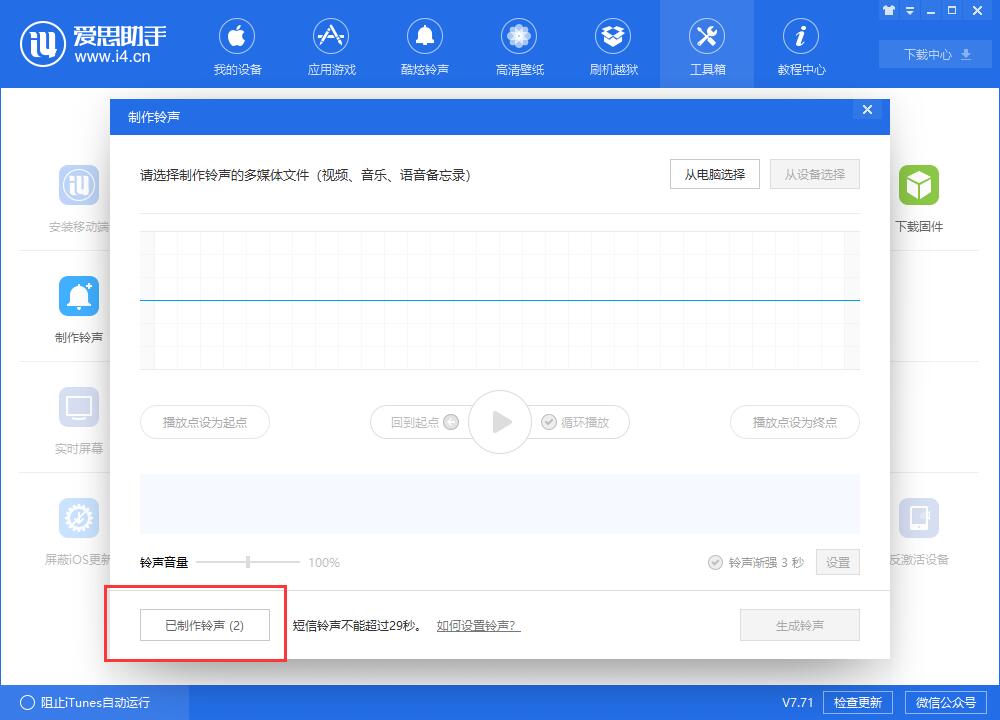Open the 如何设置铃声 help link

point(477,625)
